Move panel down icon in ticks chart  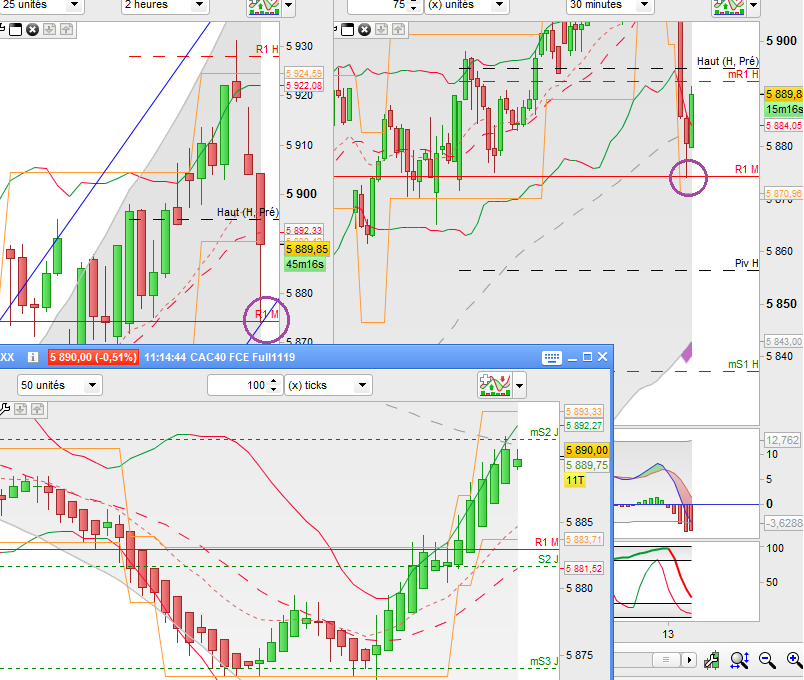point(21,409)
